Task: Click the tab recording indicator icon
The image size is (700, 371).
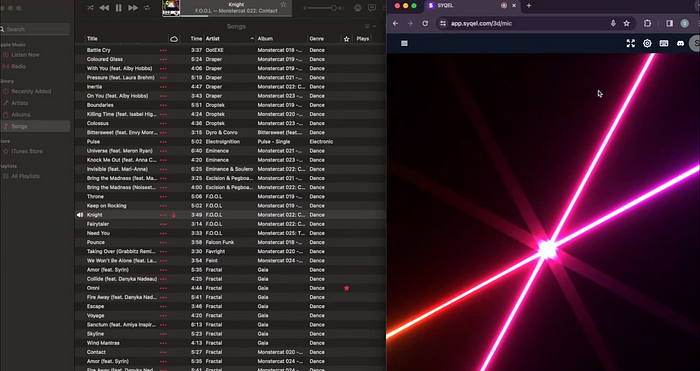Action: coord(504,6)
